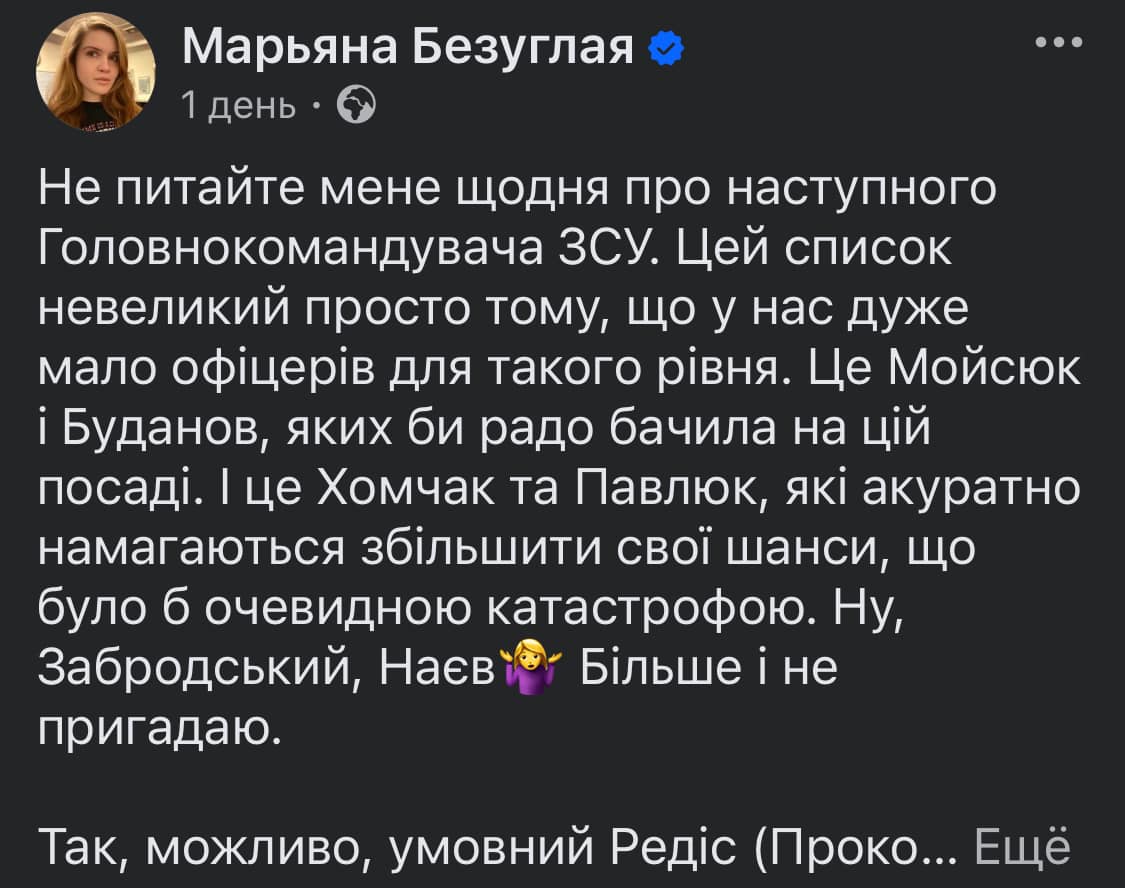
Task: Open Марьяна Безуглая's profile picture
Action: click(95, 71)
